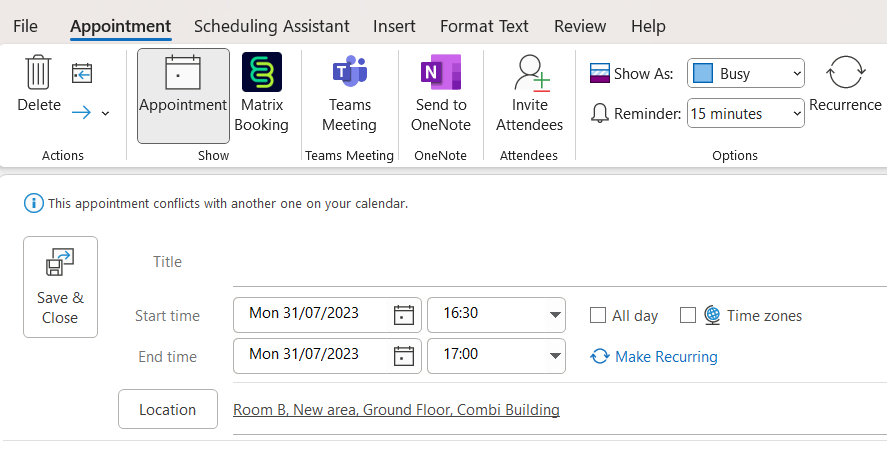Enable the All day checkbox
This screenshot has width=887, height=454.
[x=598, y=316]
